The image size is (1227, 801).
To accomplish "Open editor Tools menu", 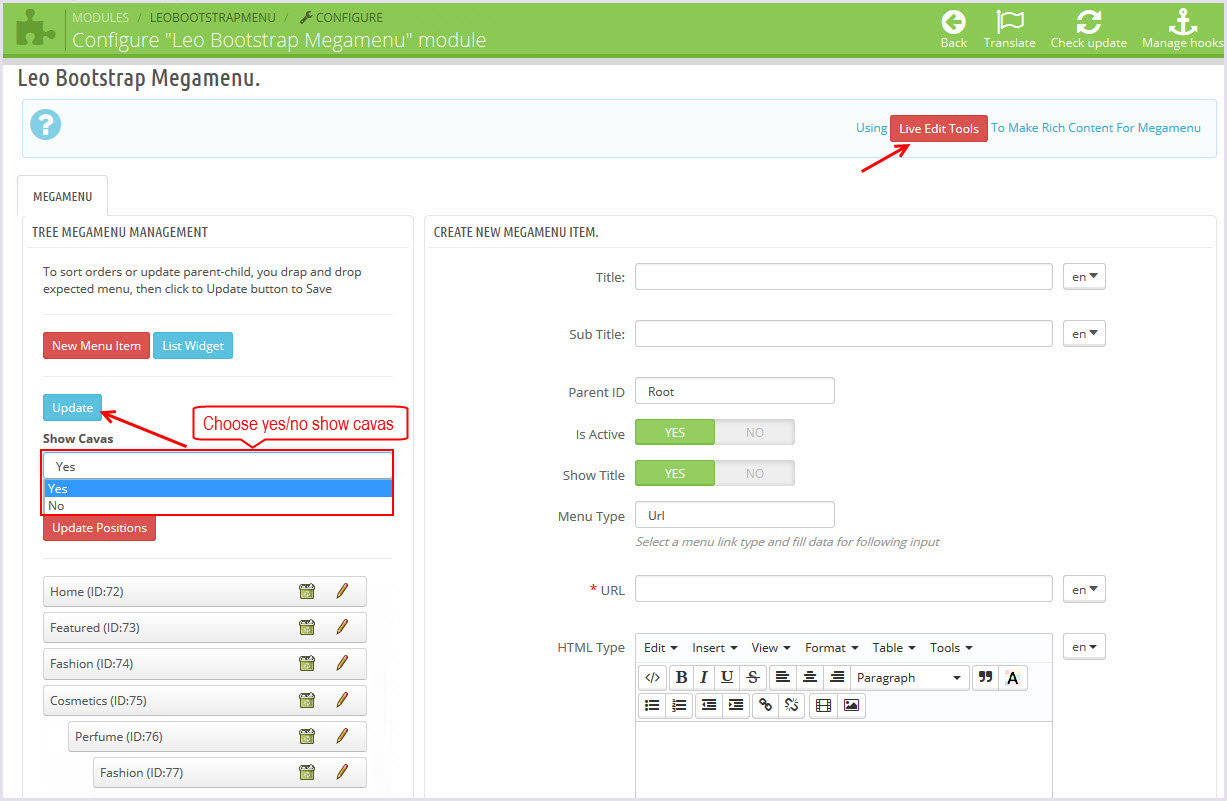I will tap(951, 647).
